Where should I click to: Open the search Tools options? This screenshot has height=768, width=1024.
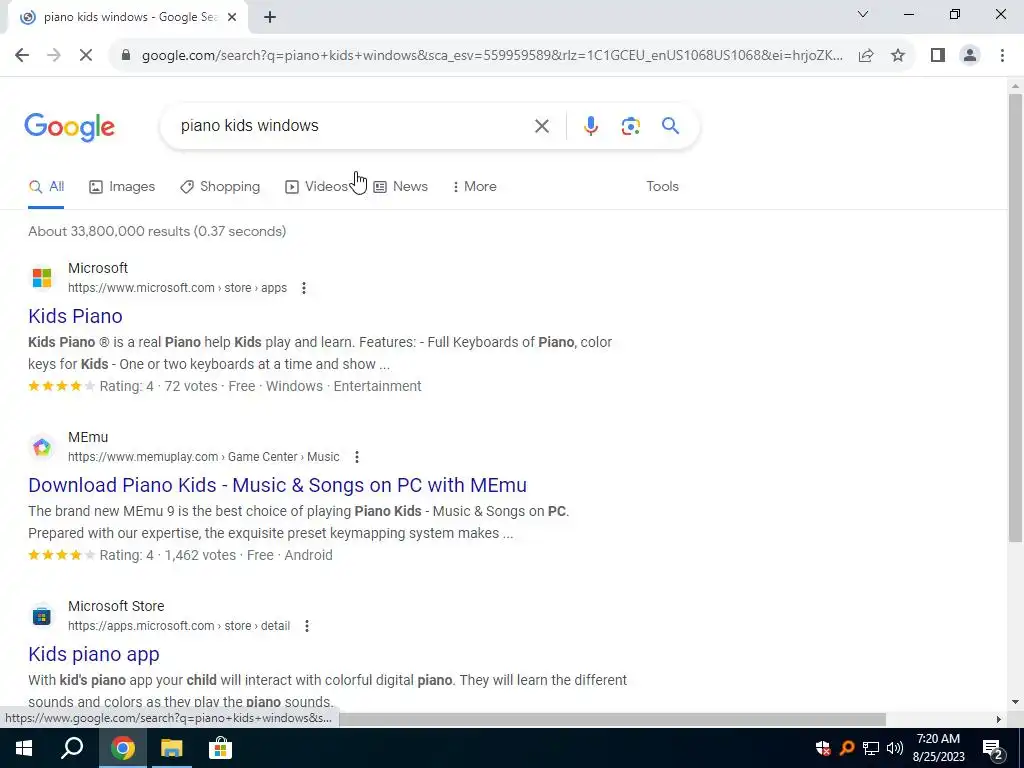[662, 187]
